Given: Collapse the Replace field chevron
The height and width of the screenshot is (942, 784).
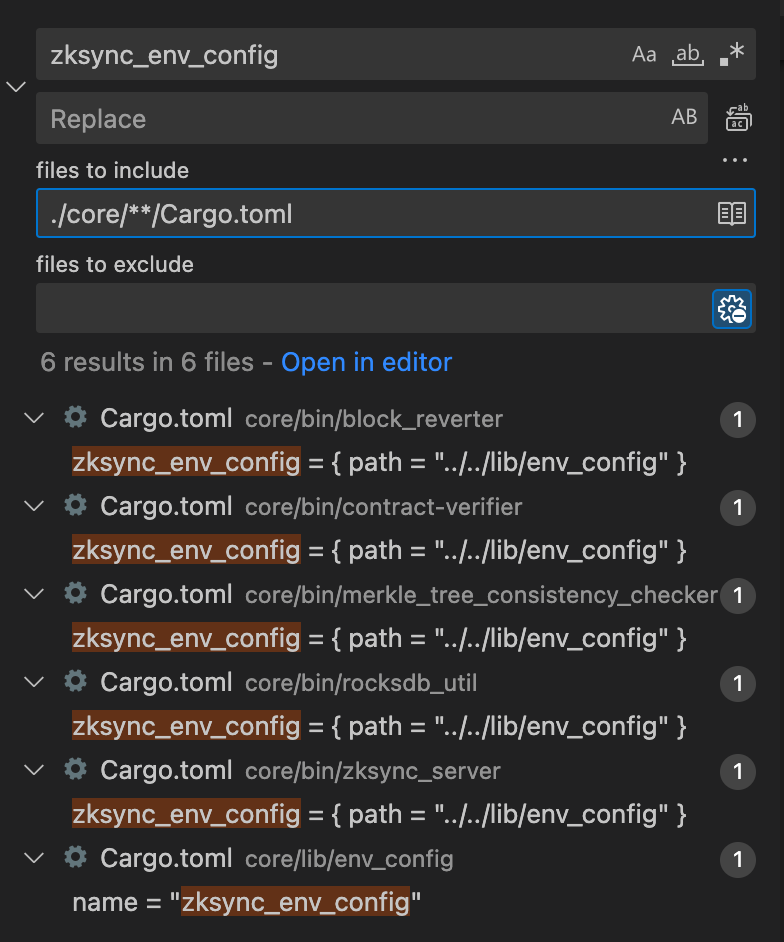Looking at the screenshot, I should (x=16, y=87).
